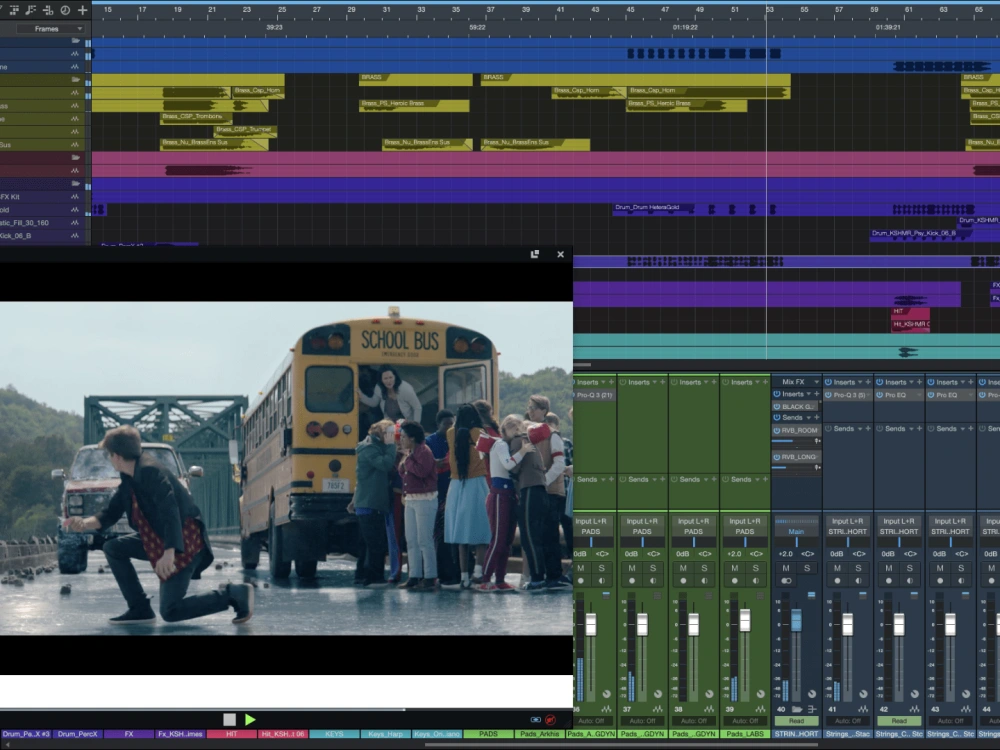Image resolution: width=1000 pixels, height=750 pixels.
Task: Click the volume fader on channel 37
Action: pyautogui.click(x=642, y=624)
